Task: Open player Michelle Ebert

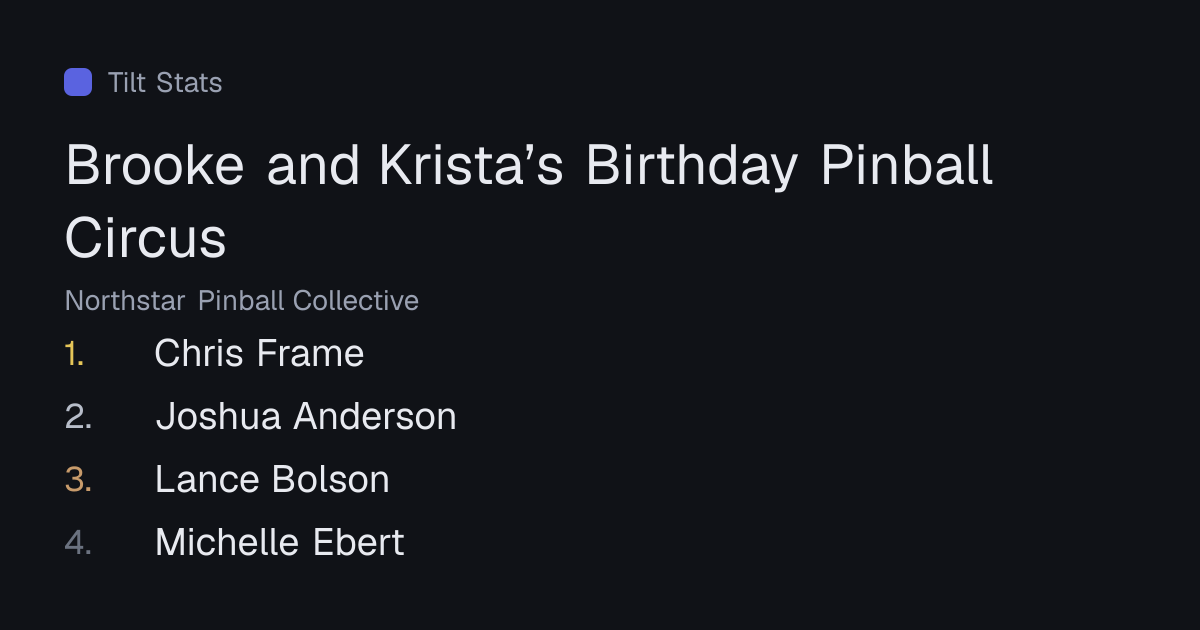Action: [280, 543]
